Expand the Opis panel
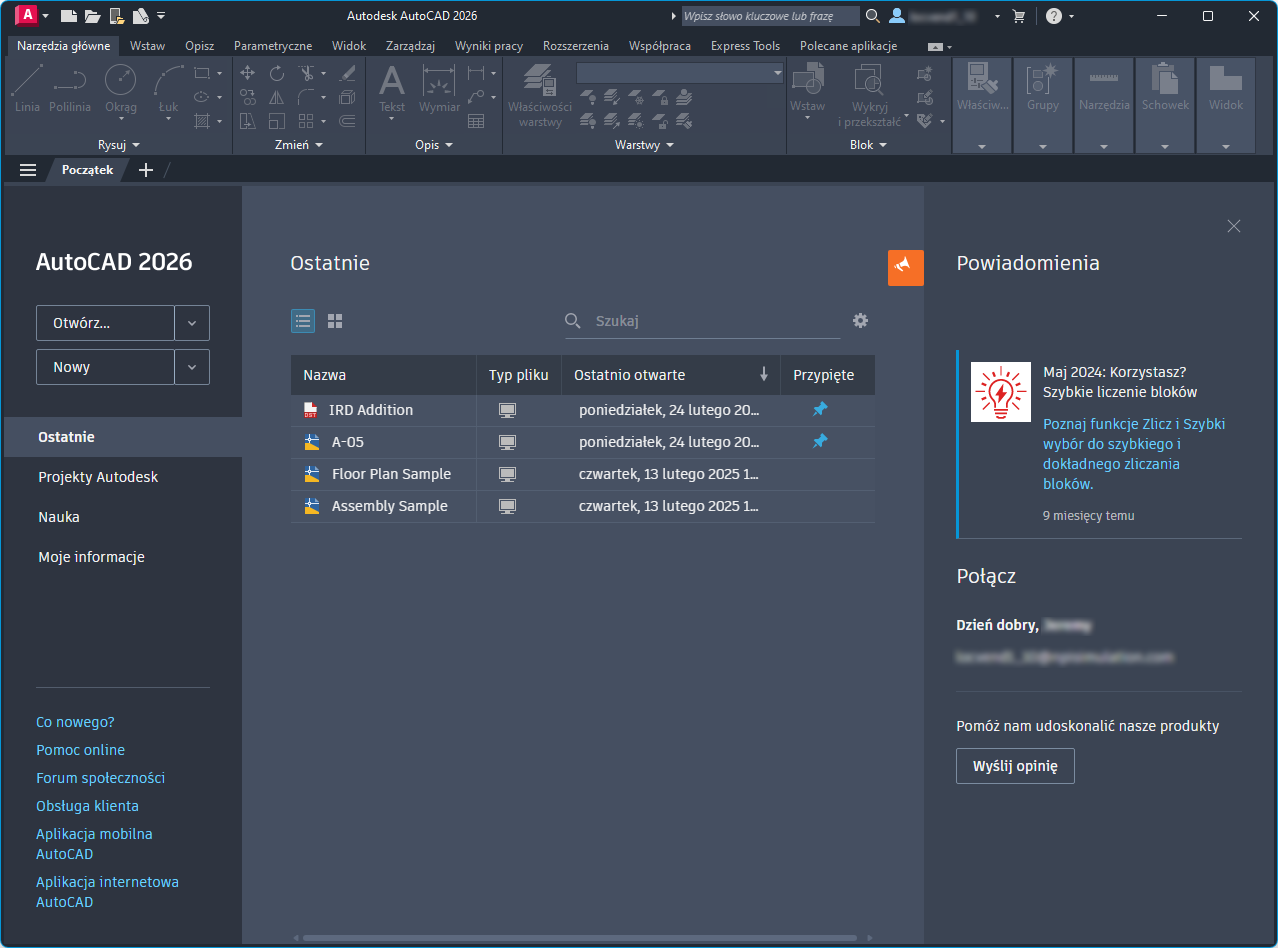 click(434, 145)
